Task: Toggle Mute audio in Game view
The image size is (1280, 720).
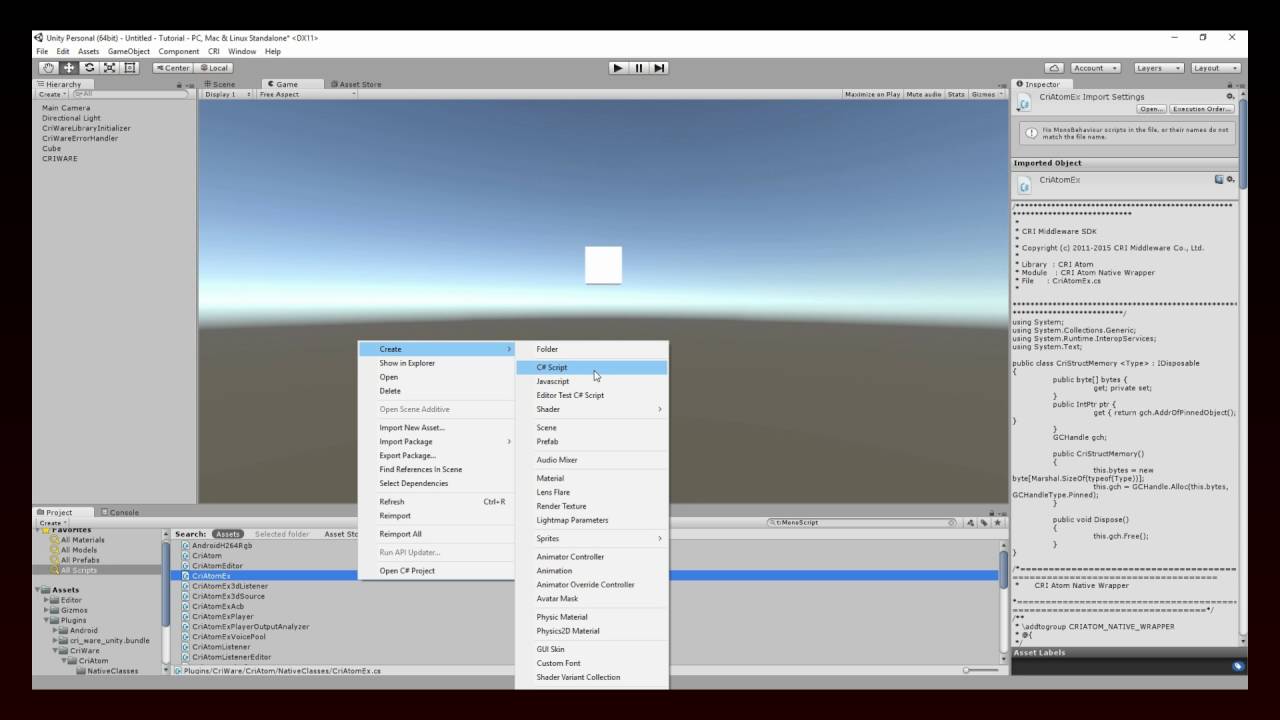Action: (923, 94)
